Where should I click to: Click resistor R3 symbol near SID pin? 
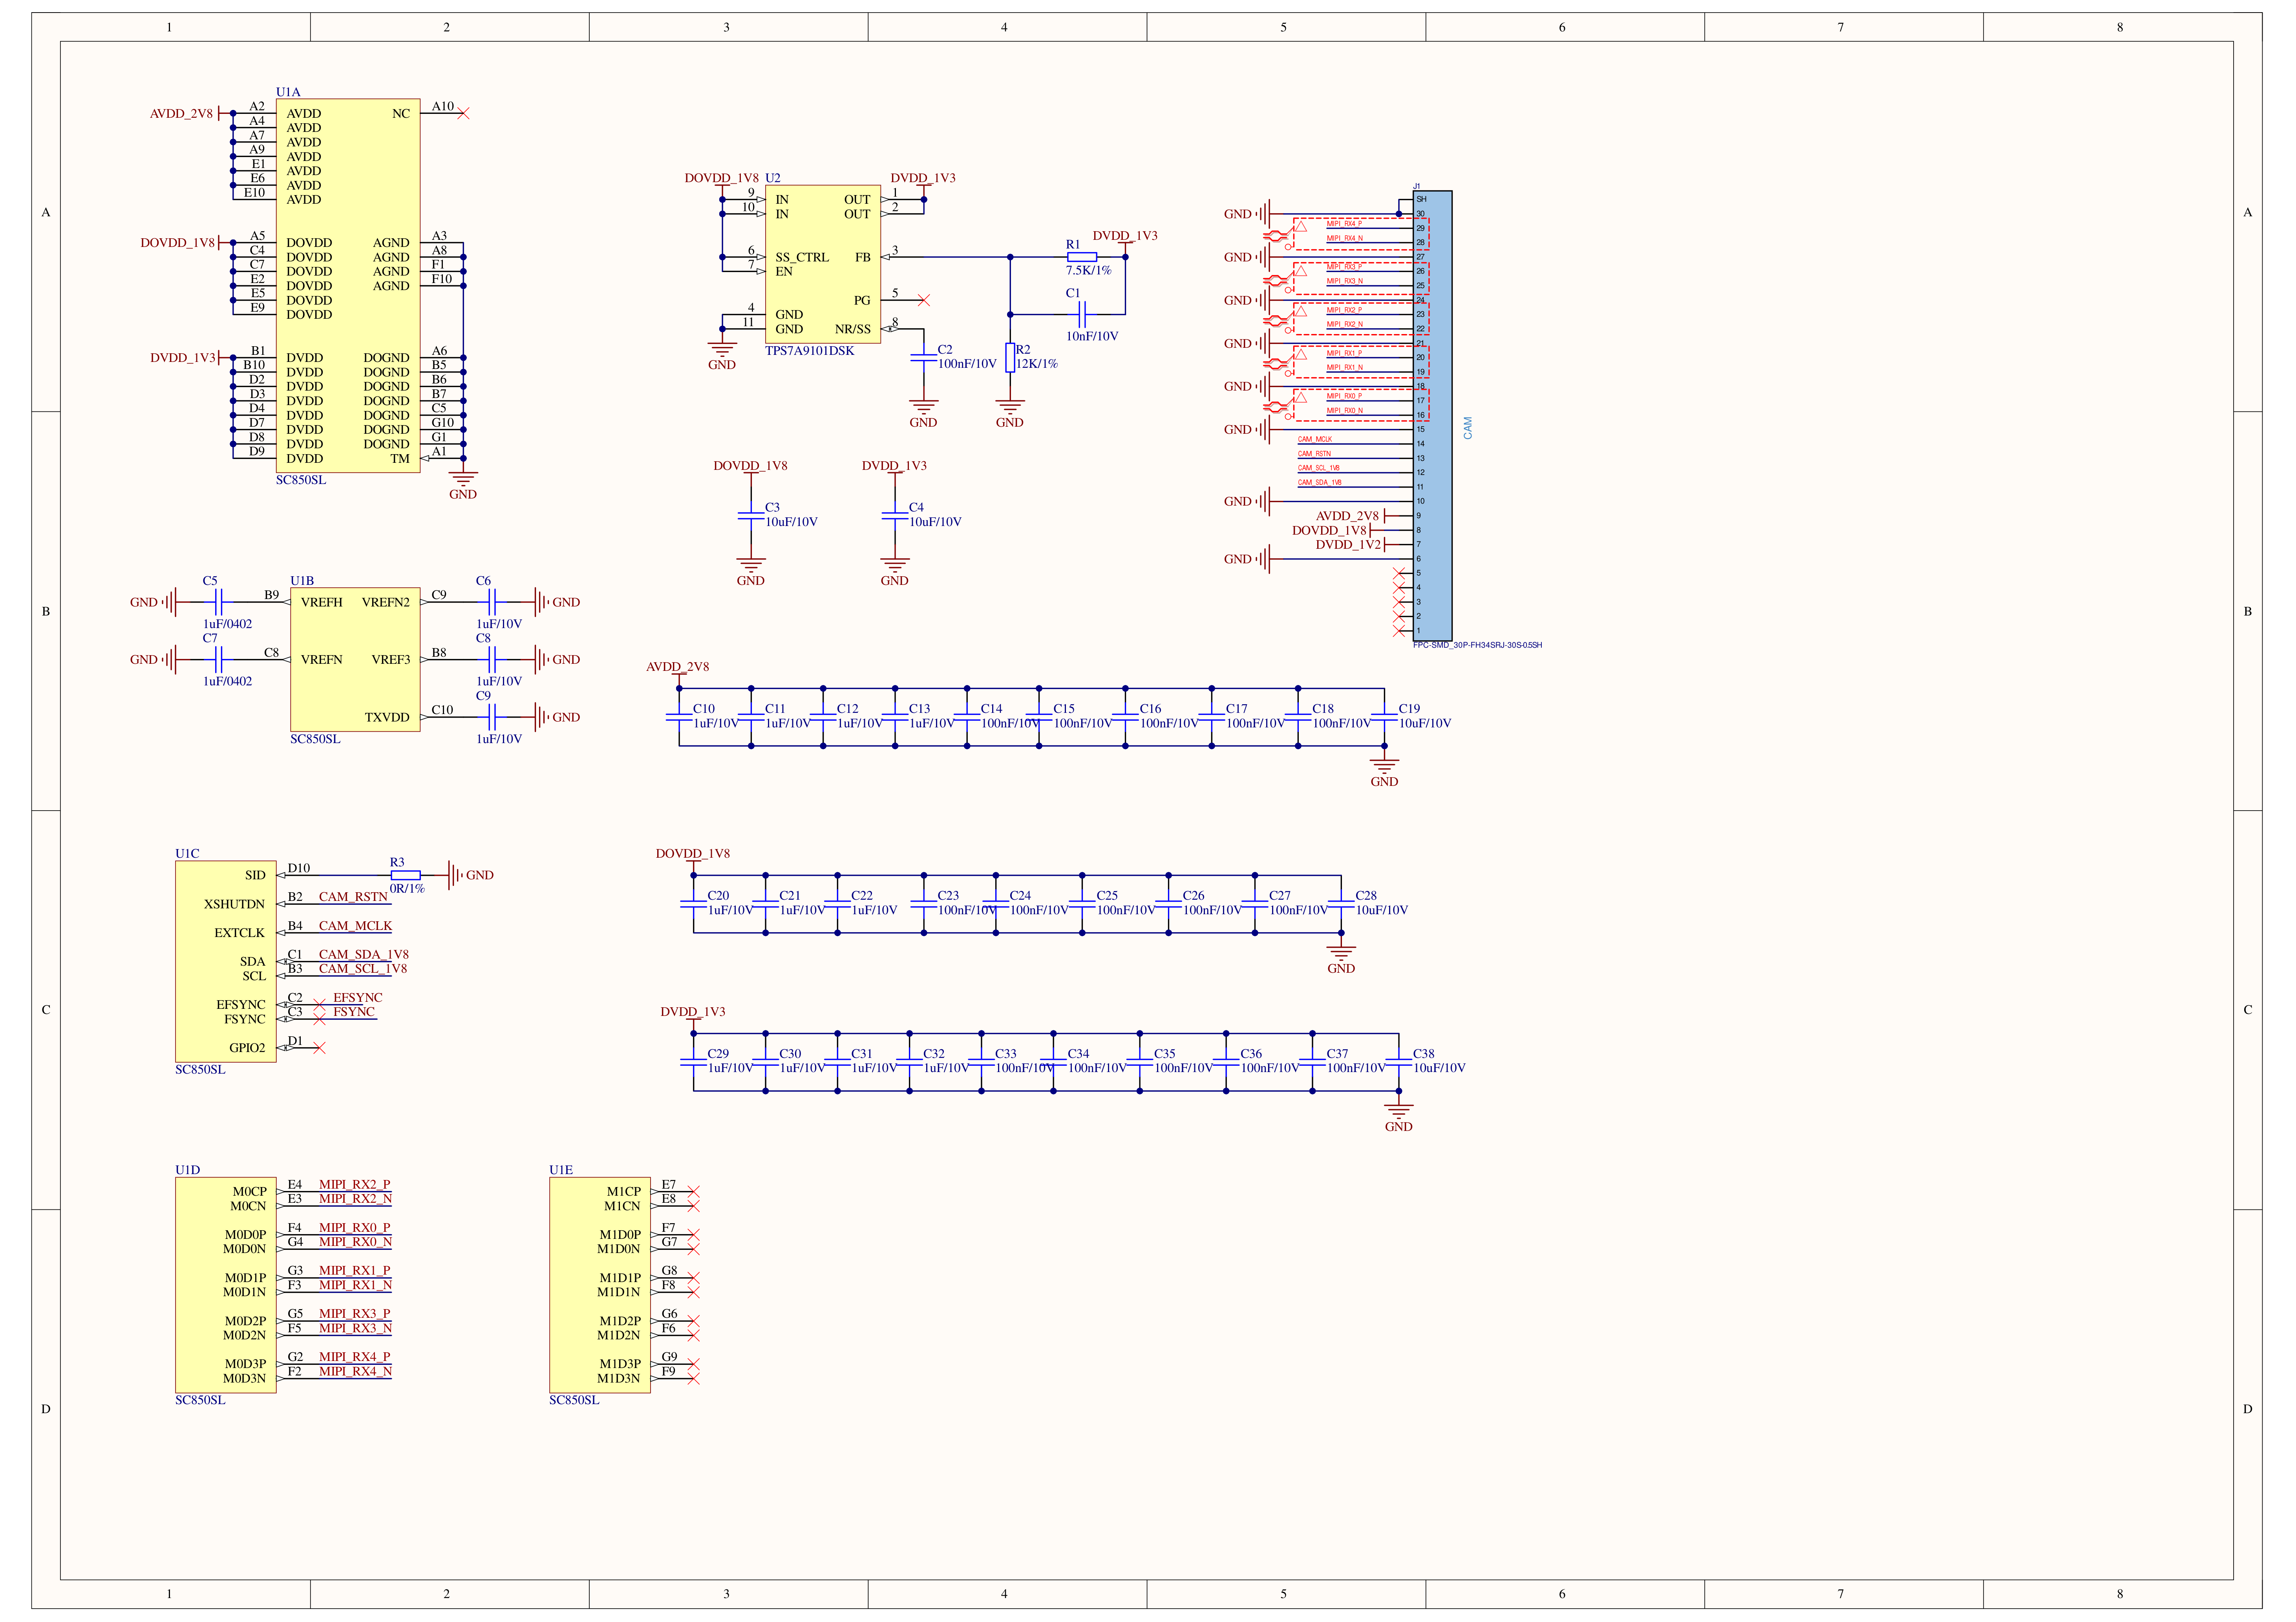pos(405,875)
